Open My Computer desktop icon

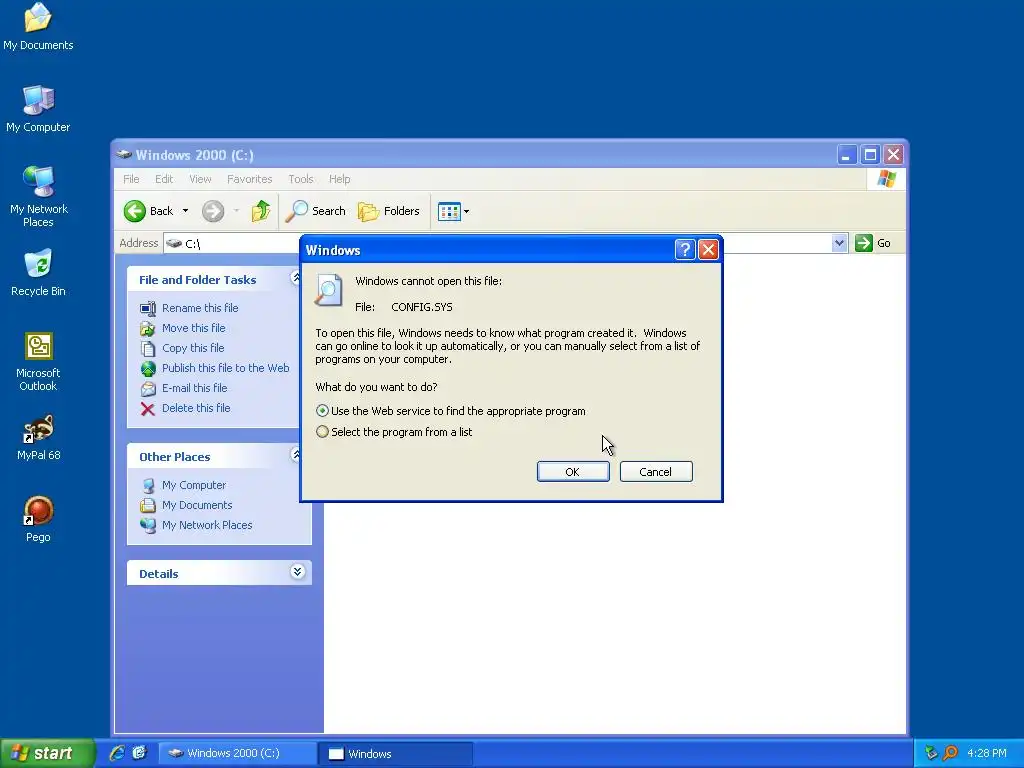click(38, 108)
